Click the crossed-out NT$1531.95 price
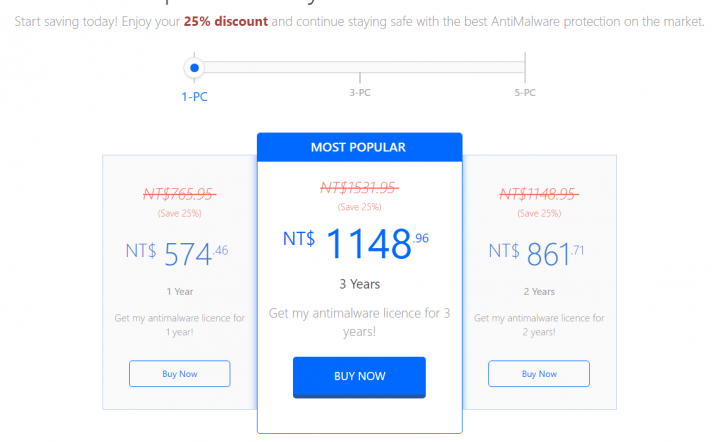This screenshot has width=720, height=442. click(x=359, y=187)
